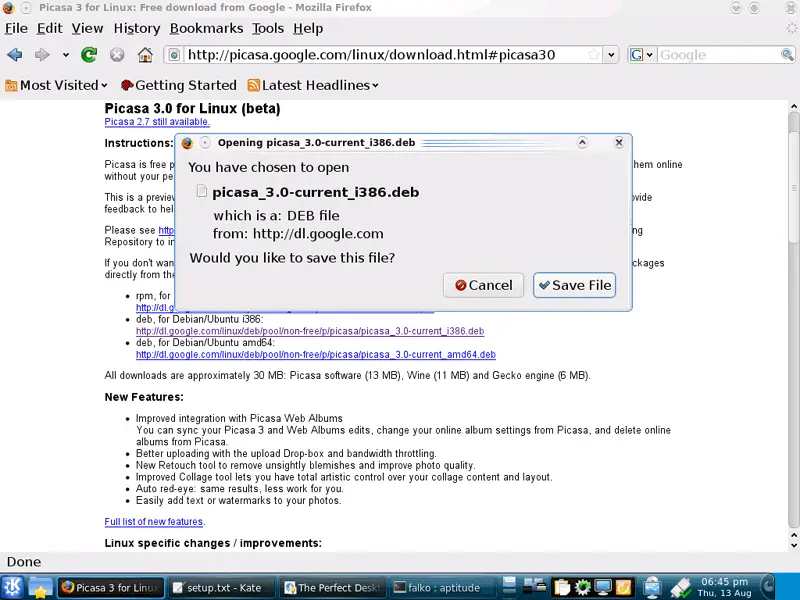Image resolution: width=800 pixels, height=600 pixels.
Task: Click the Stop loading icon
Action: coord(117,55)
